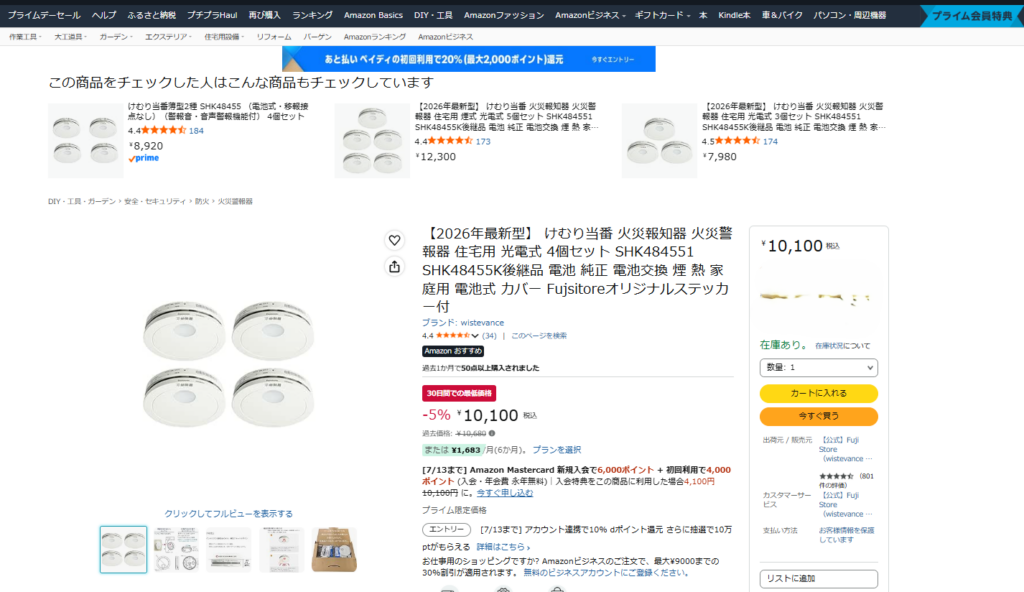Select the cardboard box package thumbnail
1024x592 pixels.
point(334,550)
